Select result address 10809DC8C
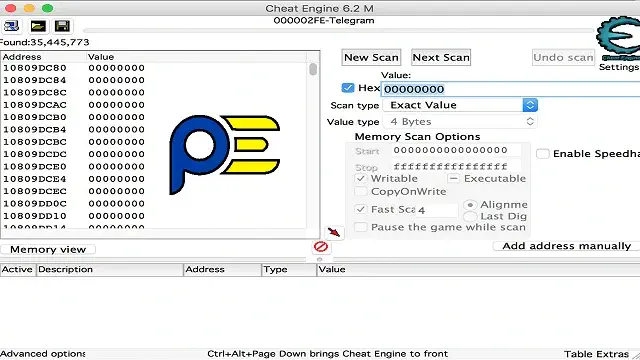 [x=35, y=93]
